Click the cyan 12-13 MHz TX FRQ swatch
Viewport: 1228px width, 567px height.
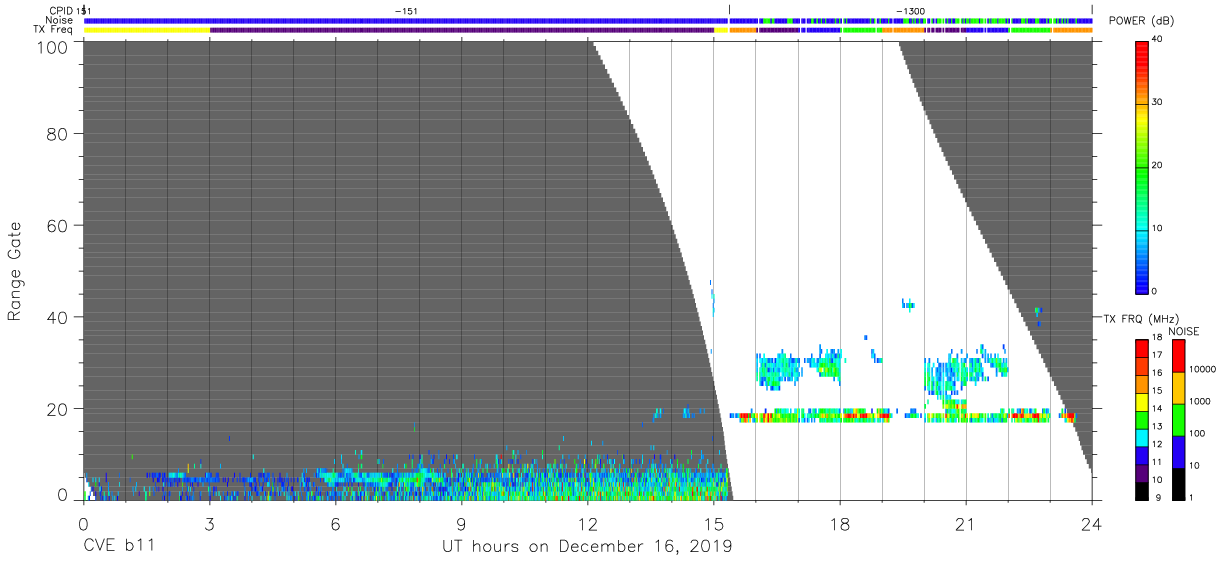[1143, 438]
